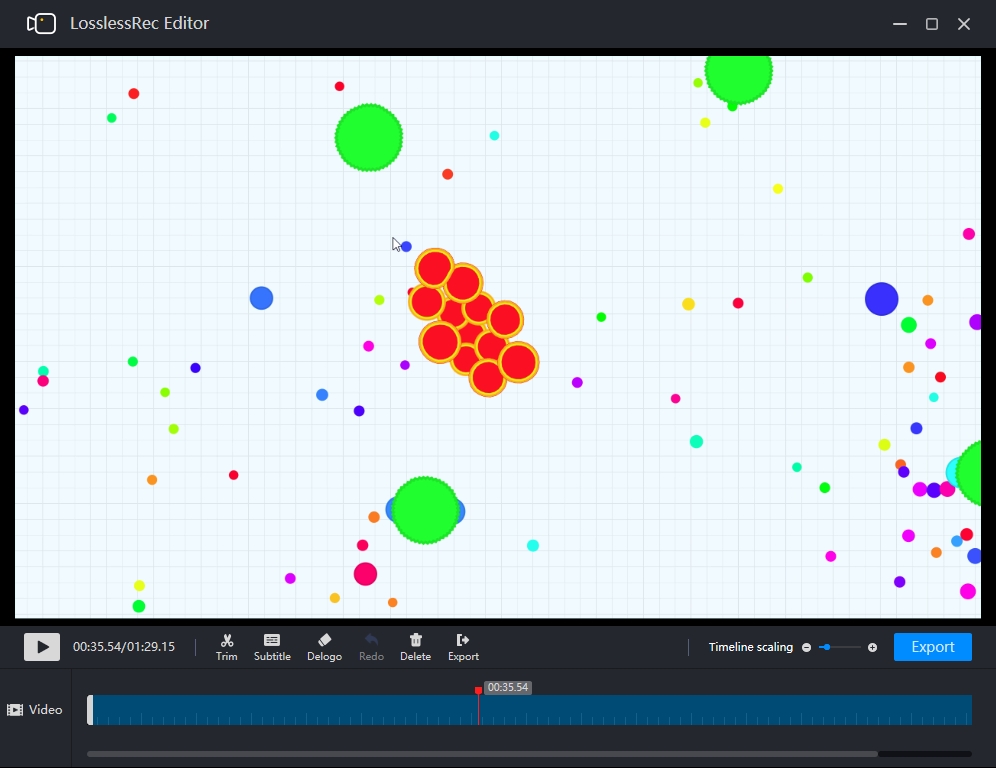
Task: Click the Timeline scaling slider handle
Action: tap(826, 647)
